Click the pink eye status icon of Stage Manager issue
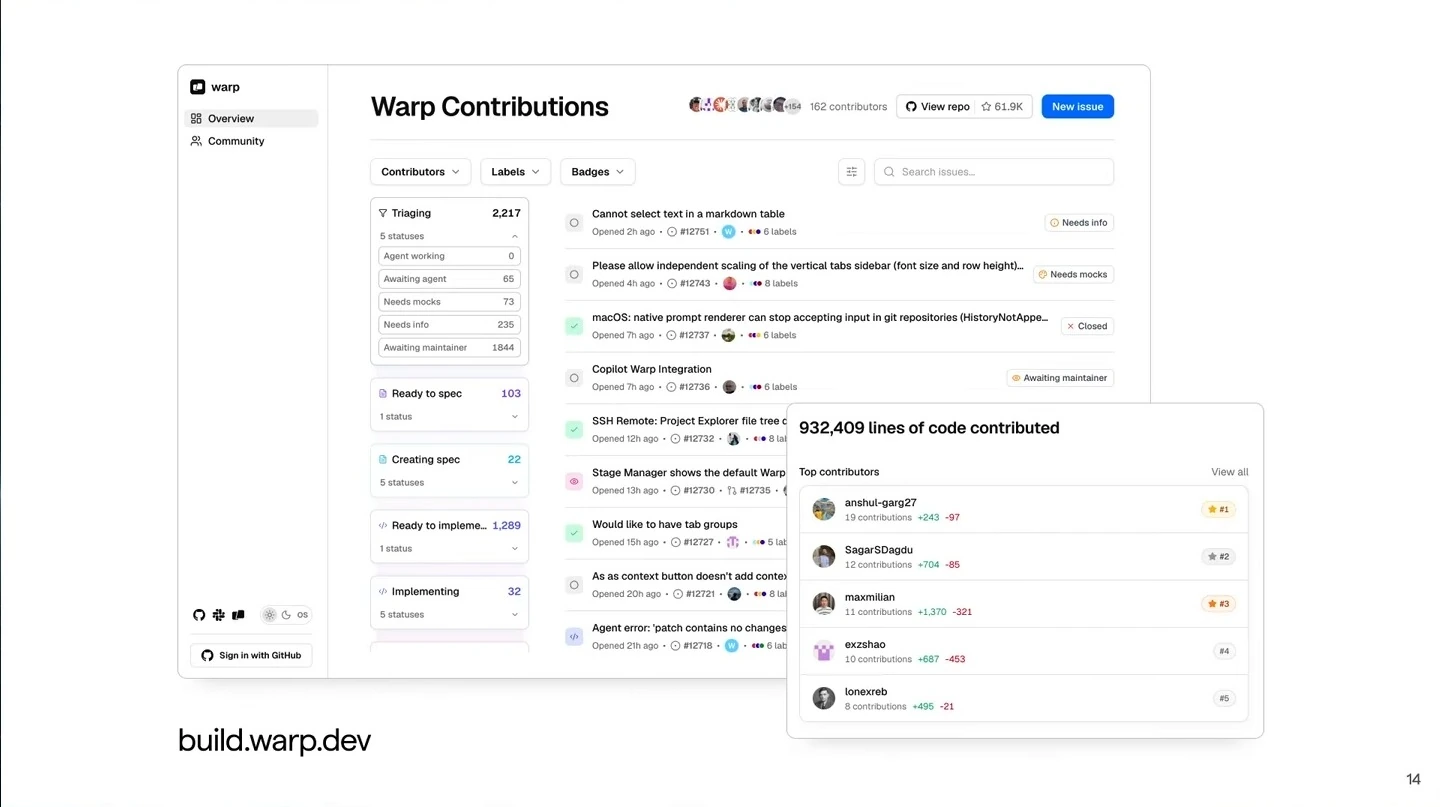The image size is (1440, 807). pos(574,481)
